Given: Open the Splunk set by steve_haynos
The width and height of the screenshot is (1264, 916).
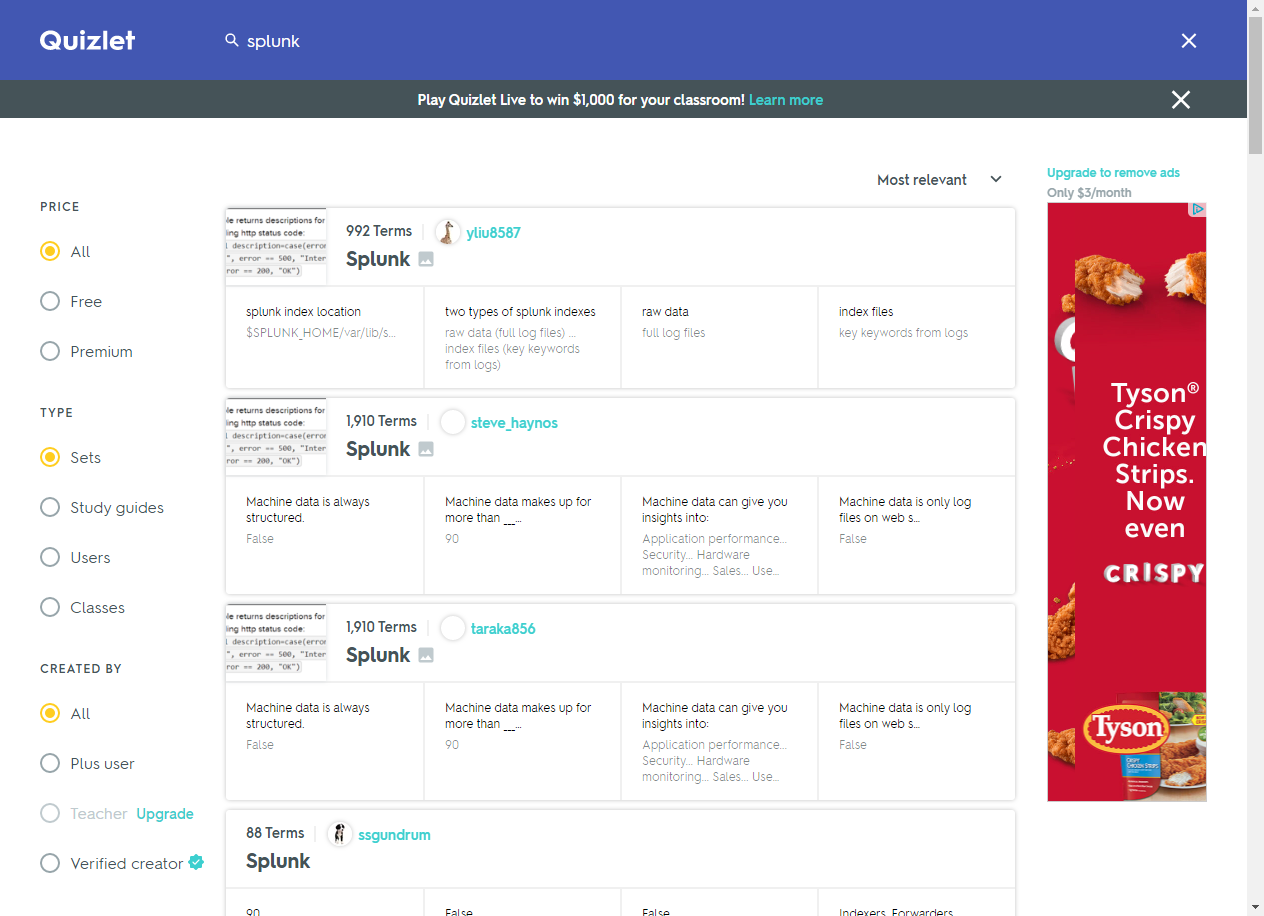Looking at the screenshot, I should [x=378, y=449].
